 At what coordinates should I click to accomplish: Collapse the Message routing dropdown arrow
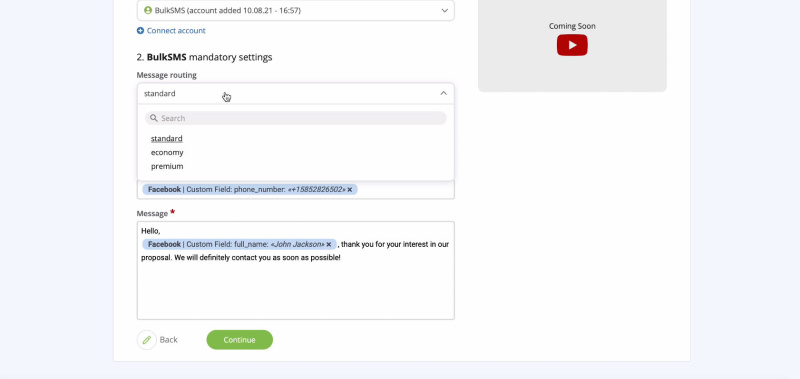tap(443, 93)
